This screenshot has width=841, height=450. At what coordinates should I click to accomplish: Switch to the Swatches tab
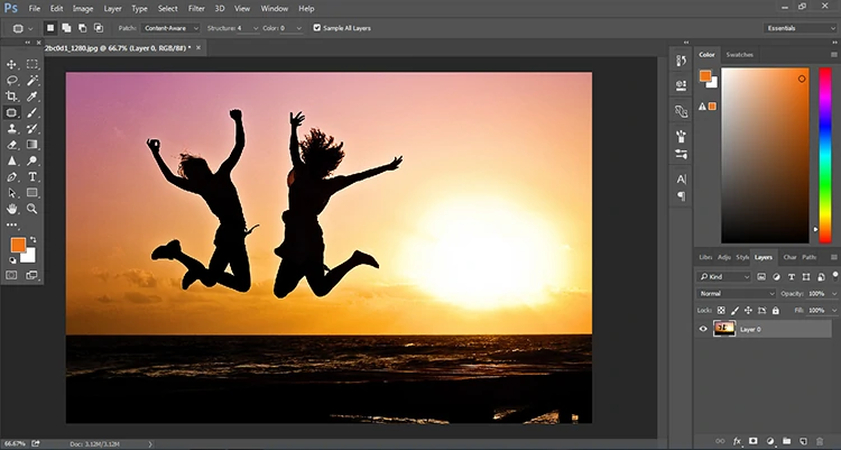739,54
